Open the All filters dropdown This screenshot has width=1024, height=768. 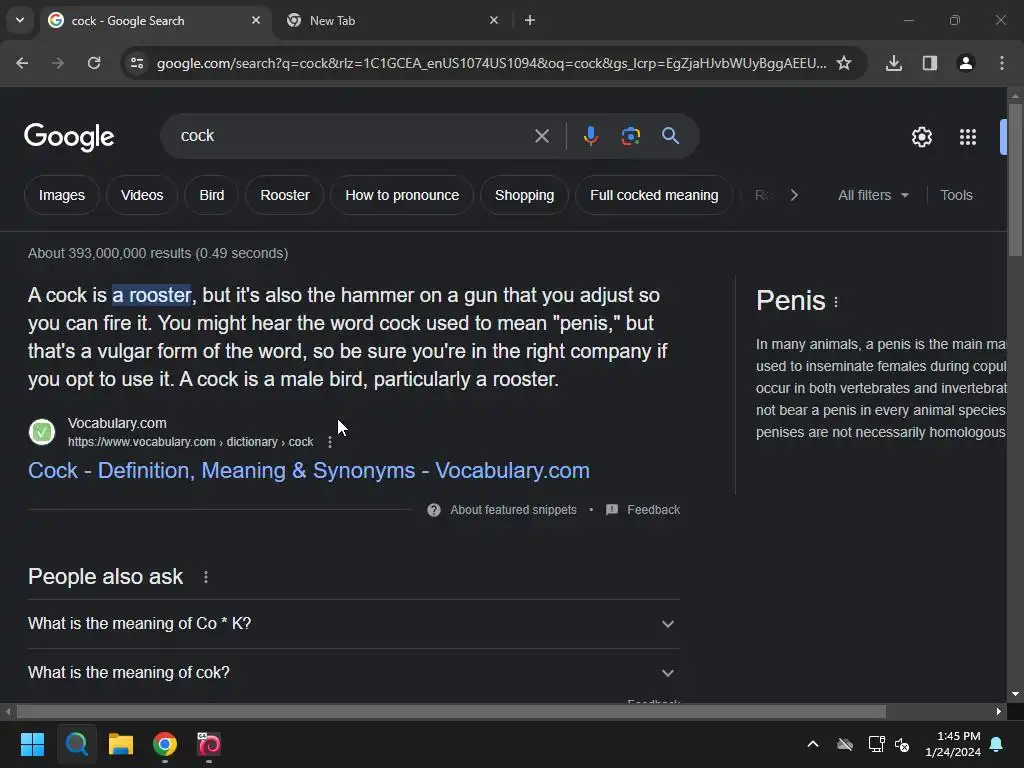[x=873, y=195]
